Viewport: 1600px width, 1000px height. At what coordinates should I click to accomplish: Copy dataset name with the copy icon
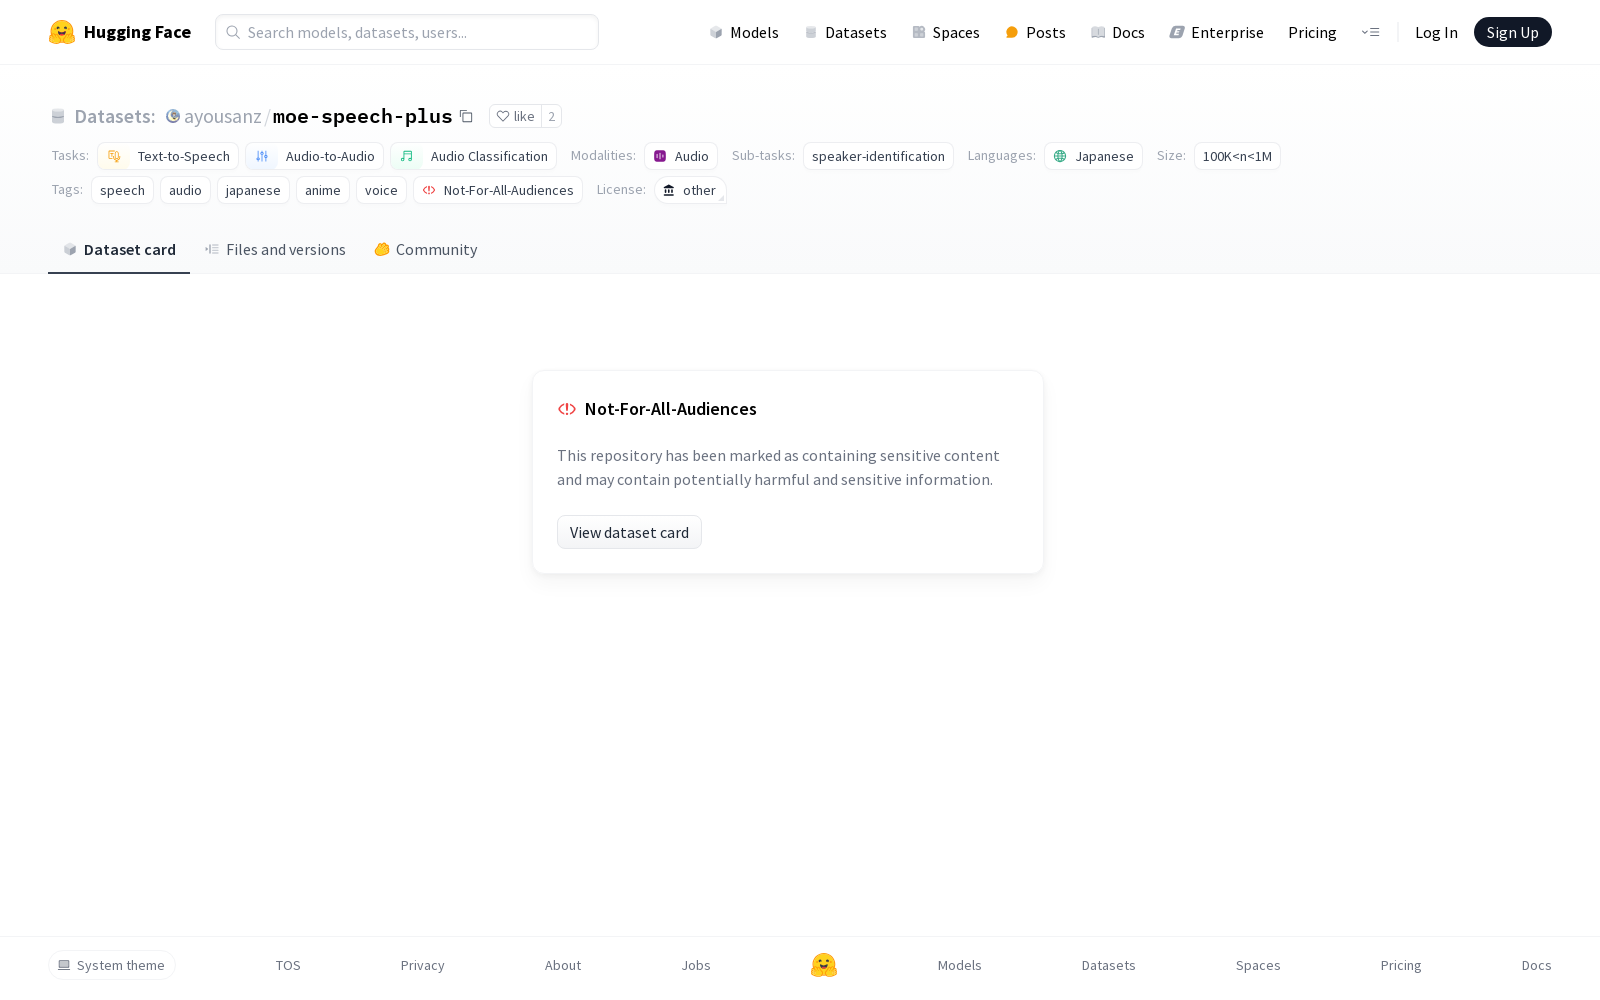pyautogui.click(x=466, y=116)
